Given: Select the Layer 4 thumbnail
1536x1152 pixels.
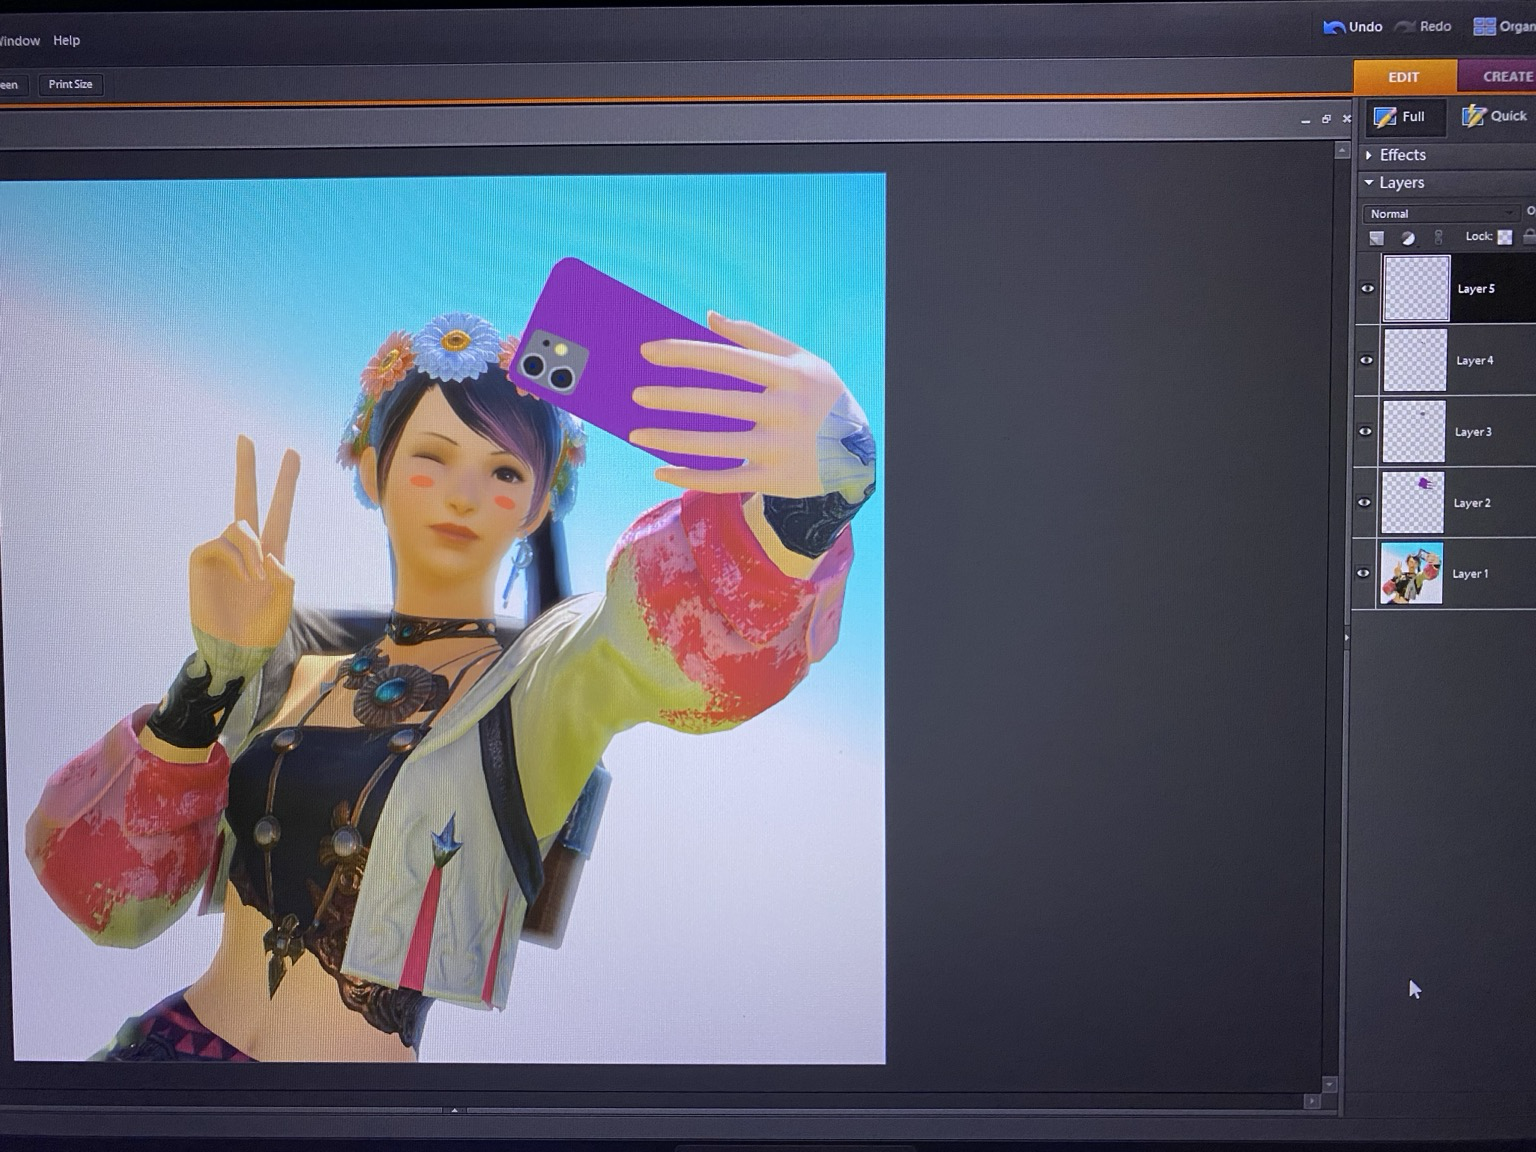Looking at the screenshot, I should point(1415,360).
